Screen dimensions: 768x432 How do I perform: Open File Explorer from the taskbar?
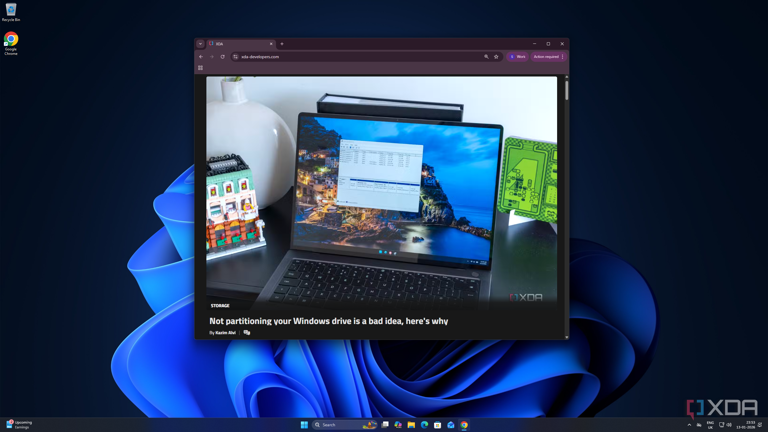(411, 425)
